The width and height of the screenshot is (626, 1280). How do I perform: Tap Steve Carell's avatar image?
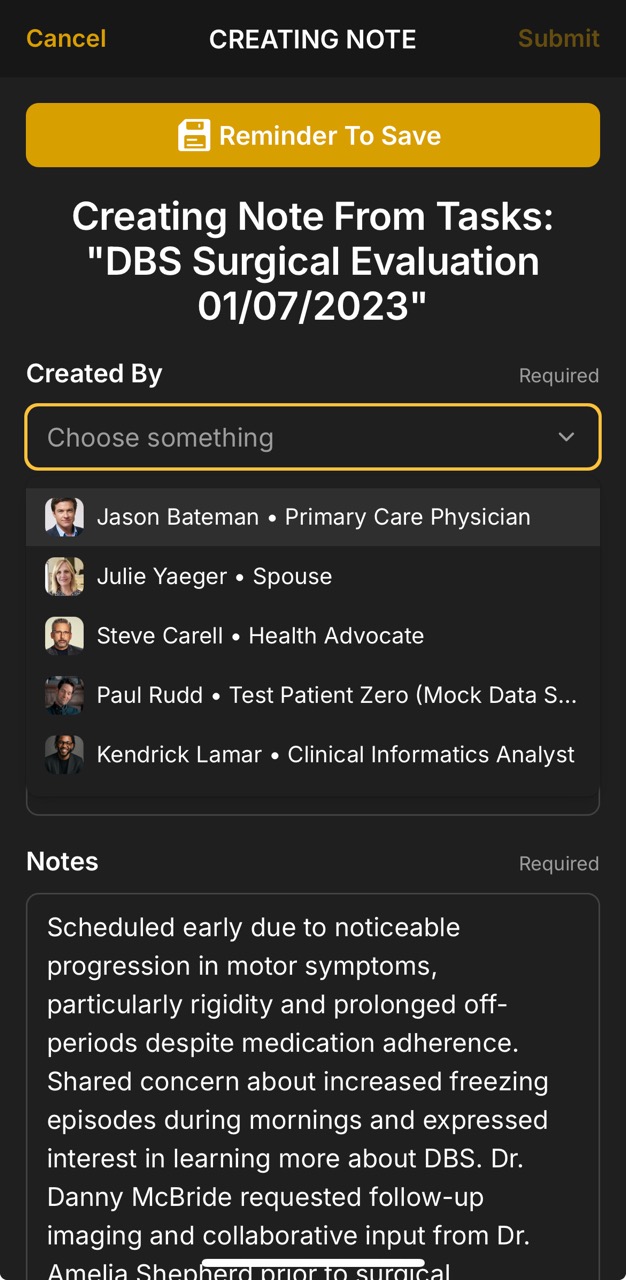[x=64, y=635]
